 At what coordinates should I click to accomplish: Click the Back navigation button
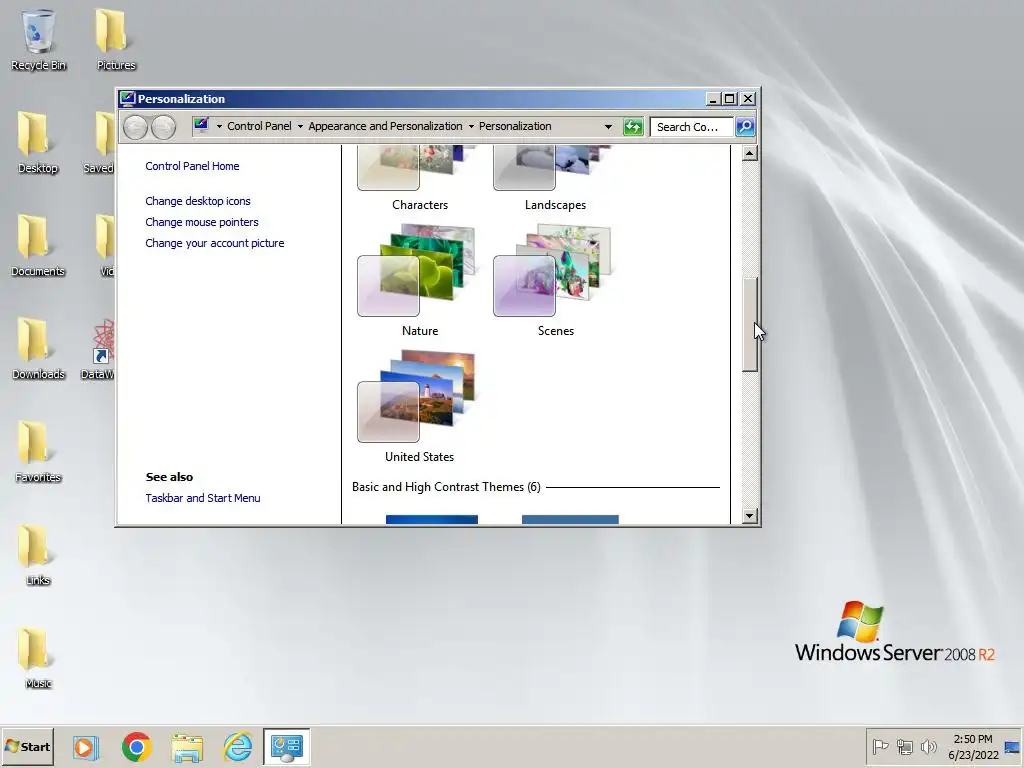[135, 127]
